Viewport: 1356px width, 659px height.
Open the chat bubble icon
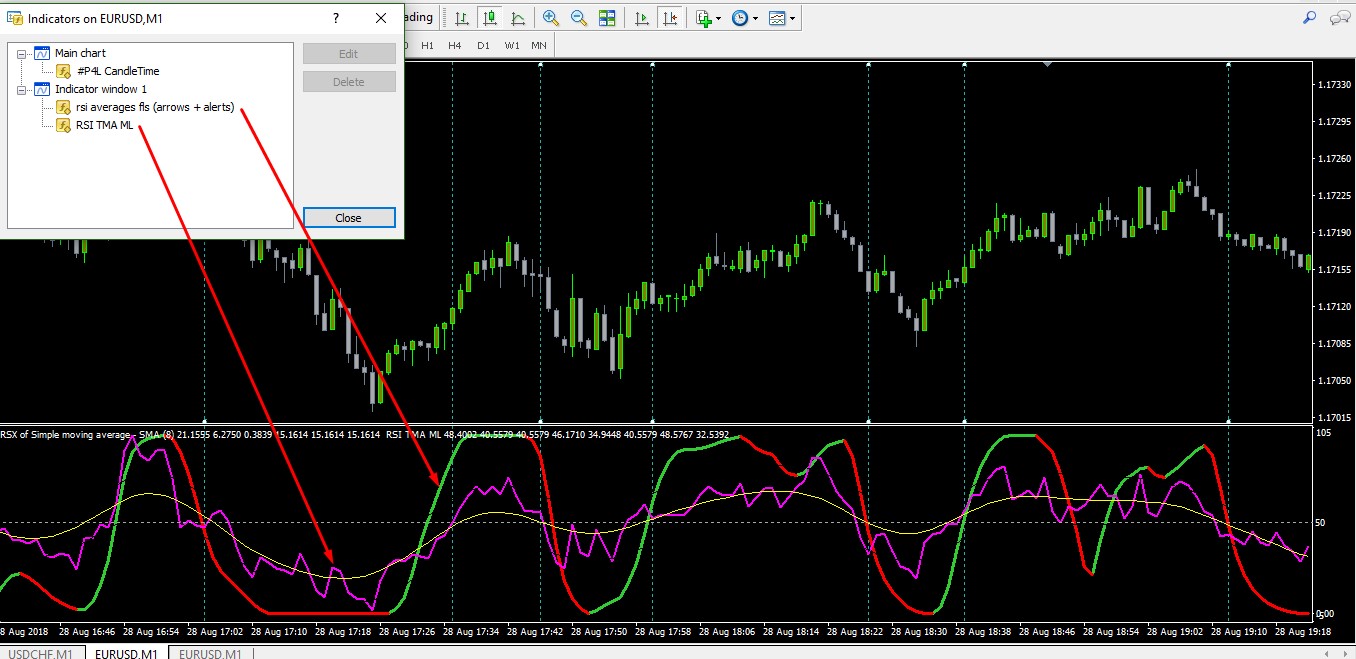click(1339, 18)
